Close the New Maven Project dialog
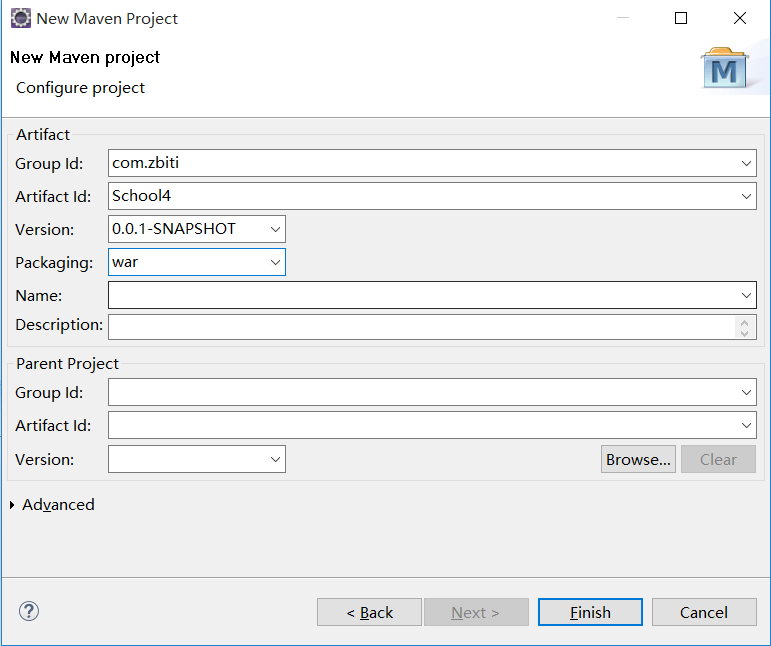 tap(739, 18)
